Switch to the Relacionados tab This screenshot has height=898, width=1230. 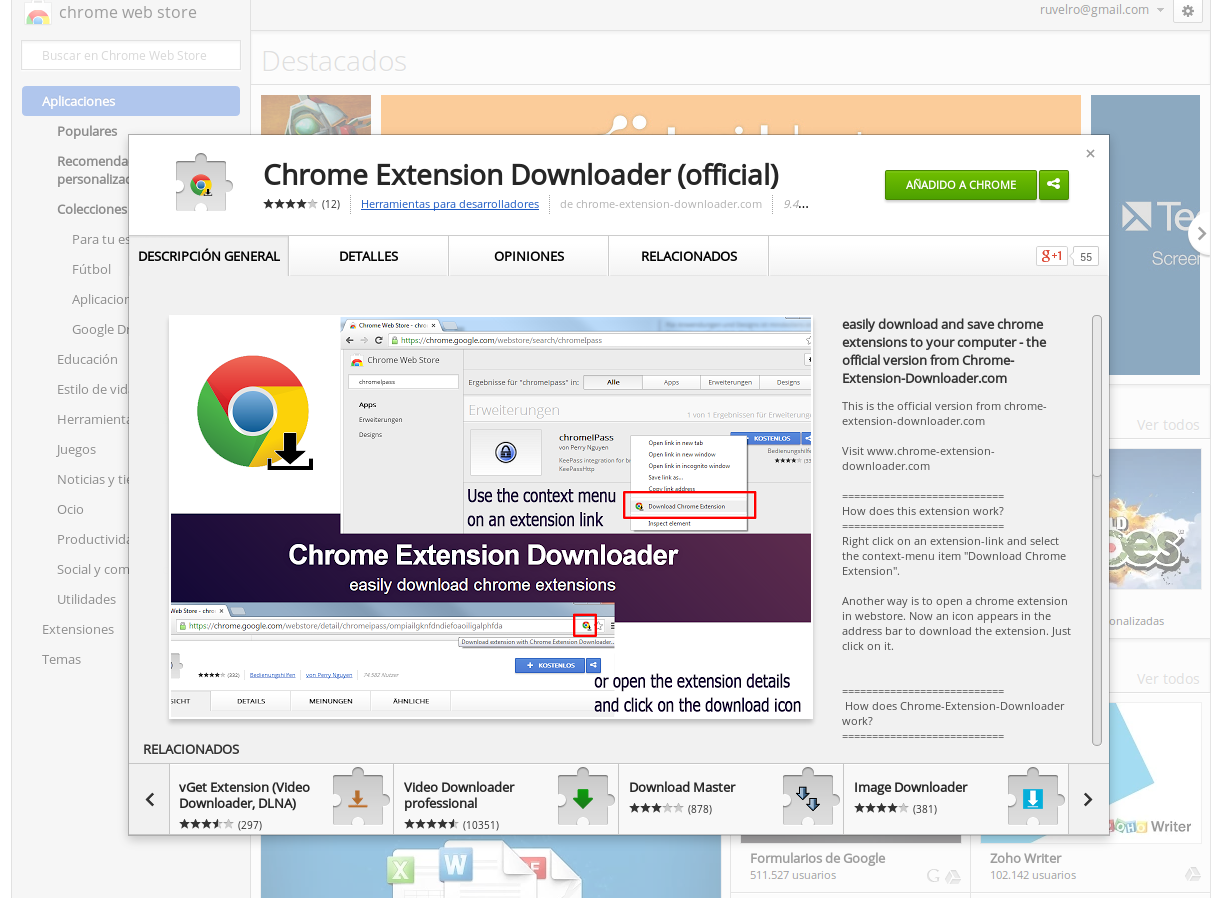click(x=689, y=256)
